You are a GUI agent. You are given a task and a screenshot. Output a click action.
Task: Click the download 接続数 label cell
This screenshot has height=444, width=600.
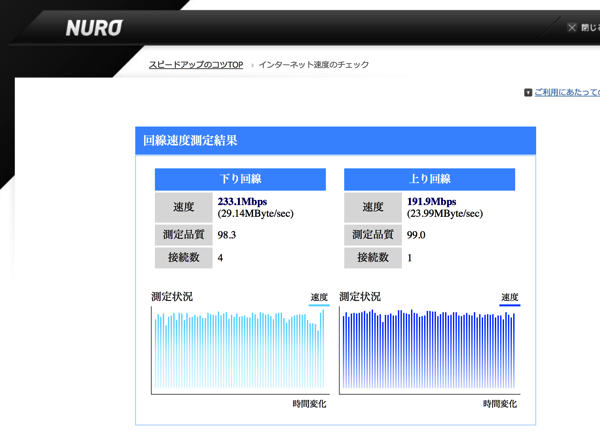coord(182,259)
